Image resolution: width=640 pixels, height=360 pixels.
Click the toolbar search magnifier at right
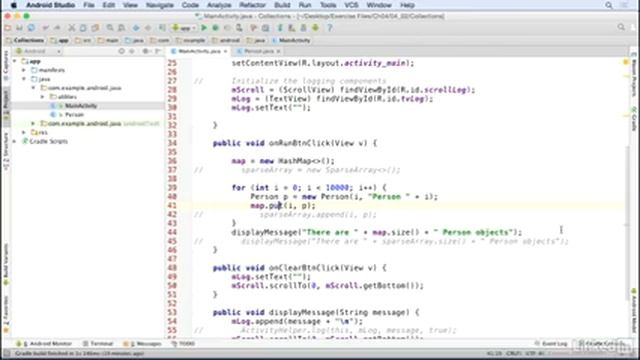[x=621, y=27]
